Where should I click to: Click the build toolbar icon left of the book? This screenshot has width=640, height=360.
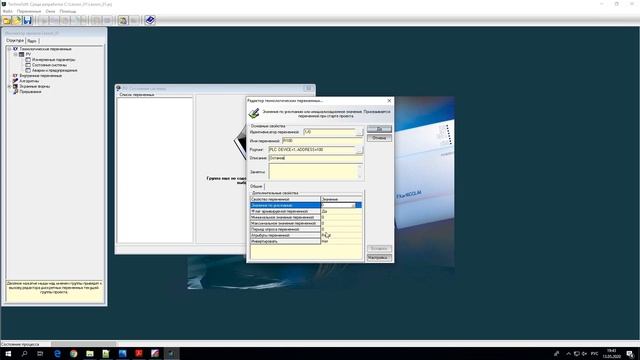(x=123, y=20)
